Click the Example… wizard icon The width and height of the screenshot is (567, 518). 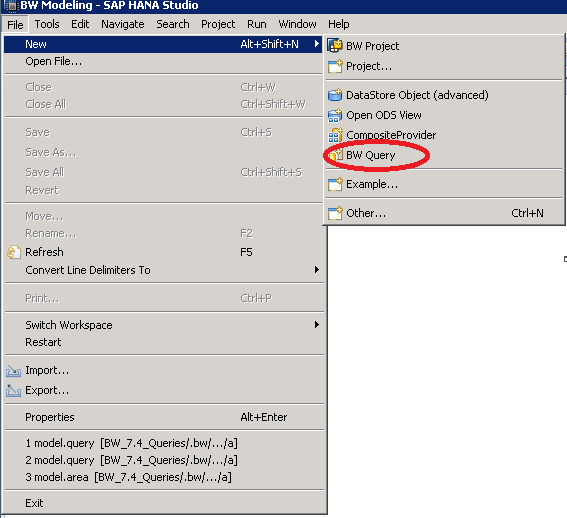click(x=335, y=184)
